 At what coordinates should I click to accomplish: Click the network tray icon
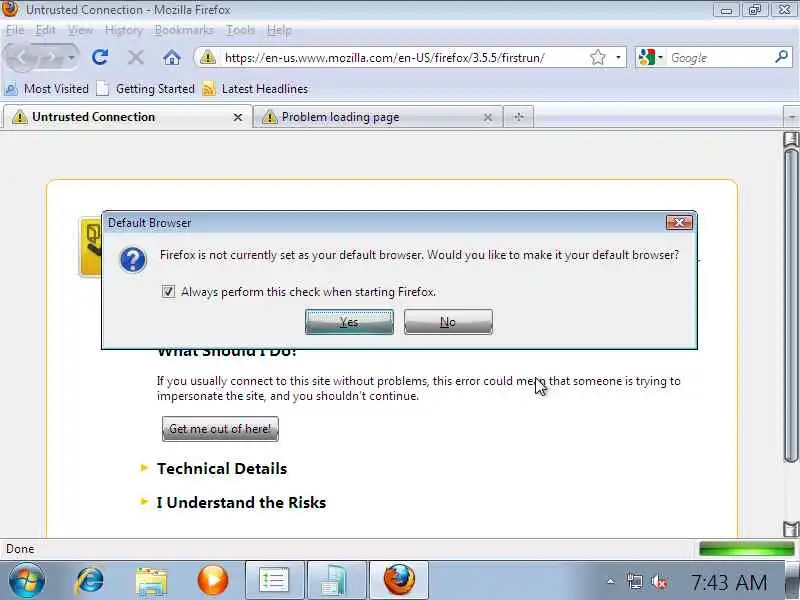point(635,582)
